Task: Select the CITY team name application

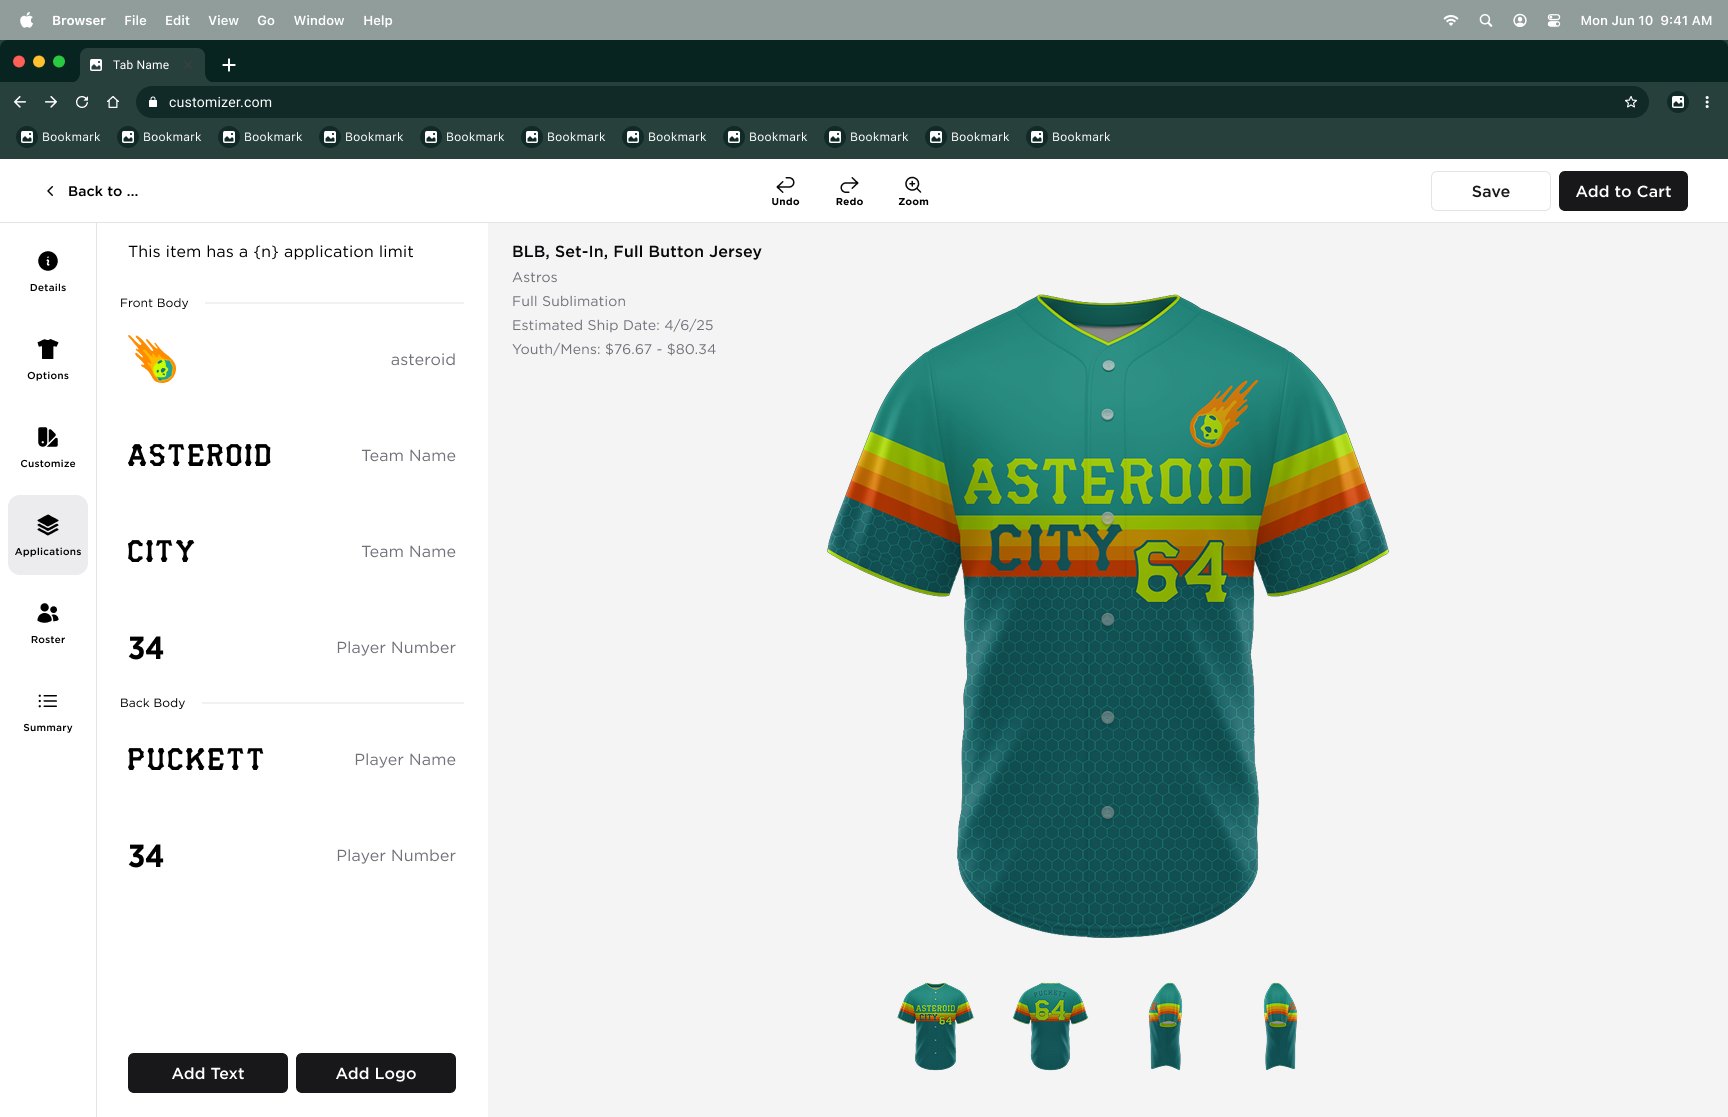Action: (292, 551)
